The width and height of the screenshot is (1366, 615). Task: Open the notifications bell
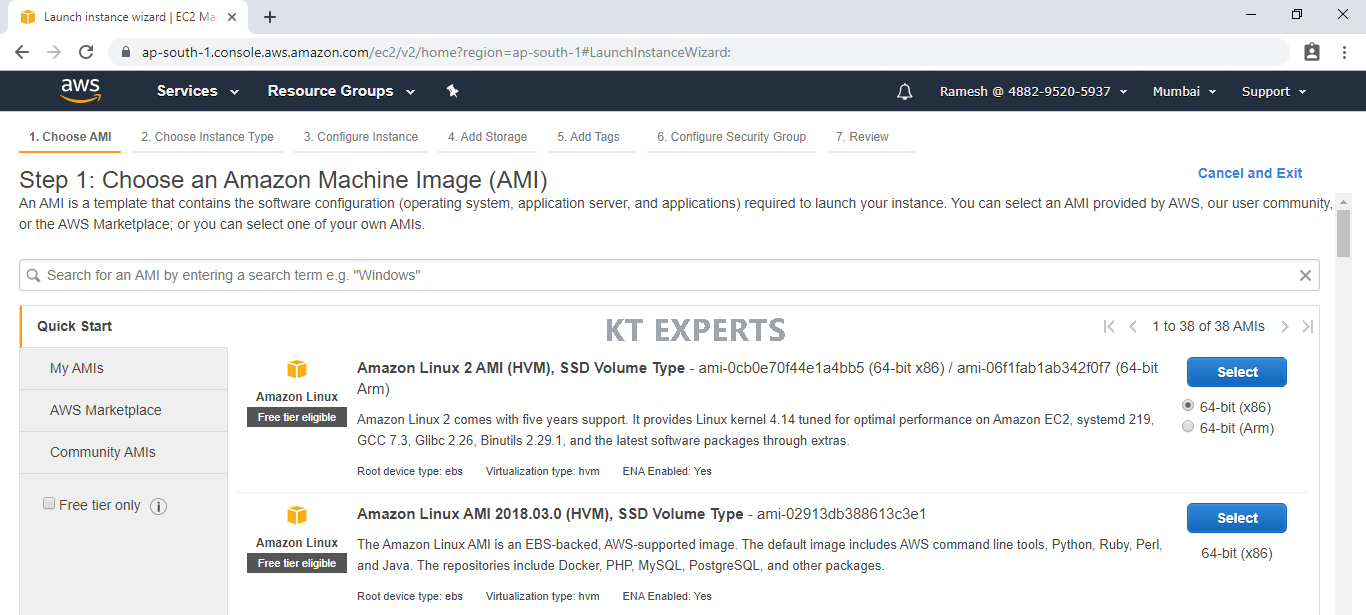click(905, 91)
